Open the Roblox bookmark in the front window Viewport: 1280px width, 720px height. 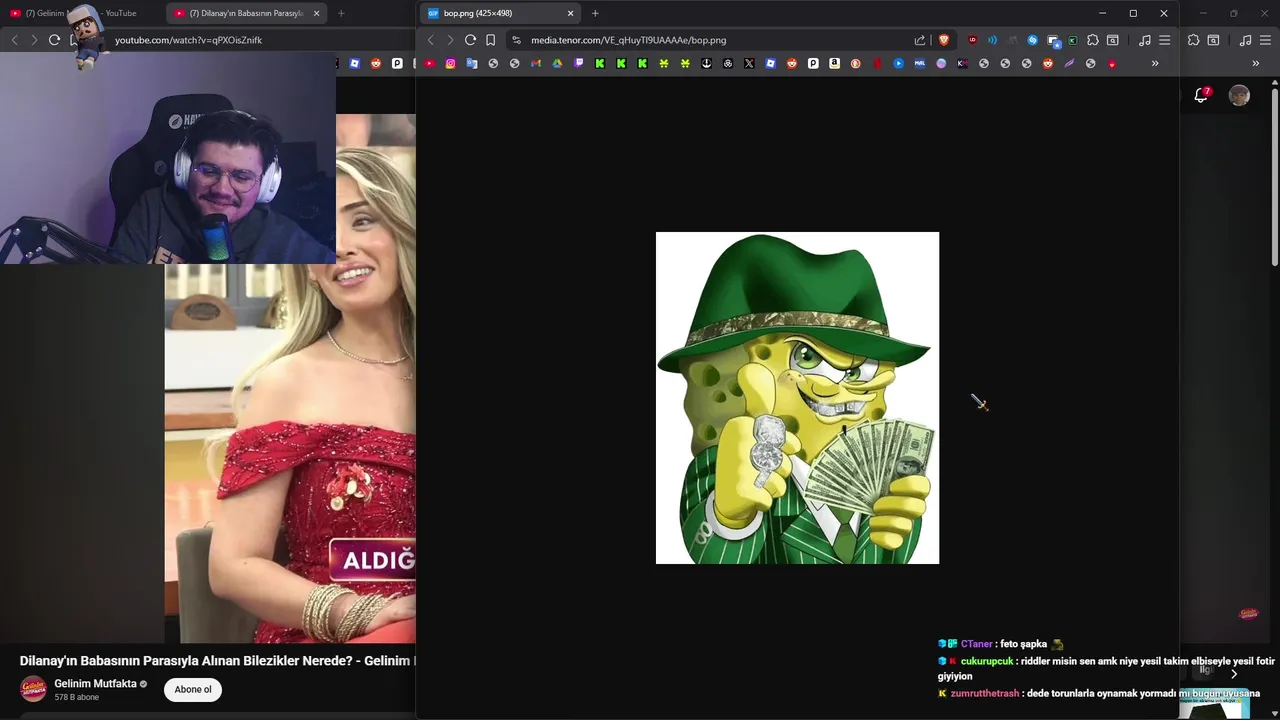click(770, 63)
